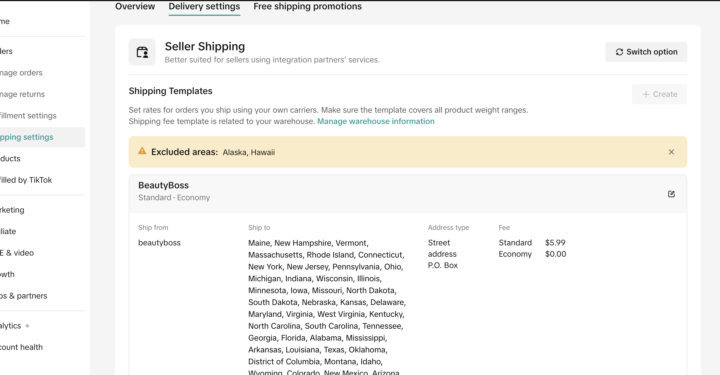Click the plus icon on Create

pyautogui.click(x=646, y=94)
